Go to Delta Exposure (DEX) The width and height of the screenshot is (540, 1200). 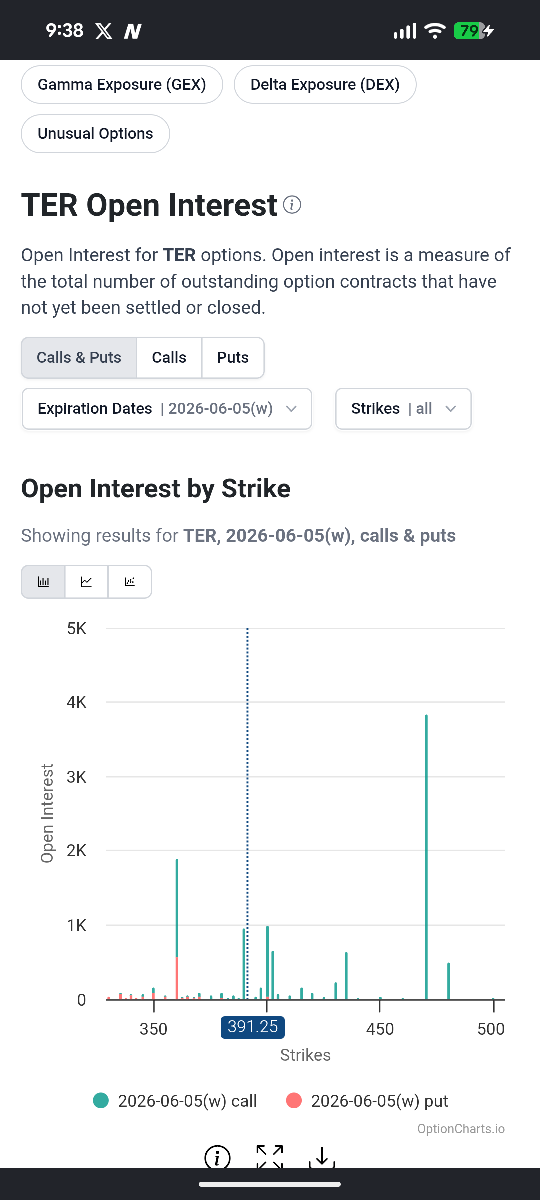pos(325,85)
